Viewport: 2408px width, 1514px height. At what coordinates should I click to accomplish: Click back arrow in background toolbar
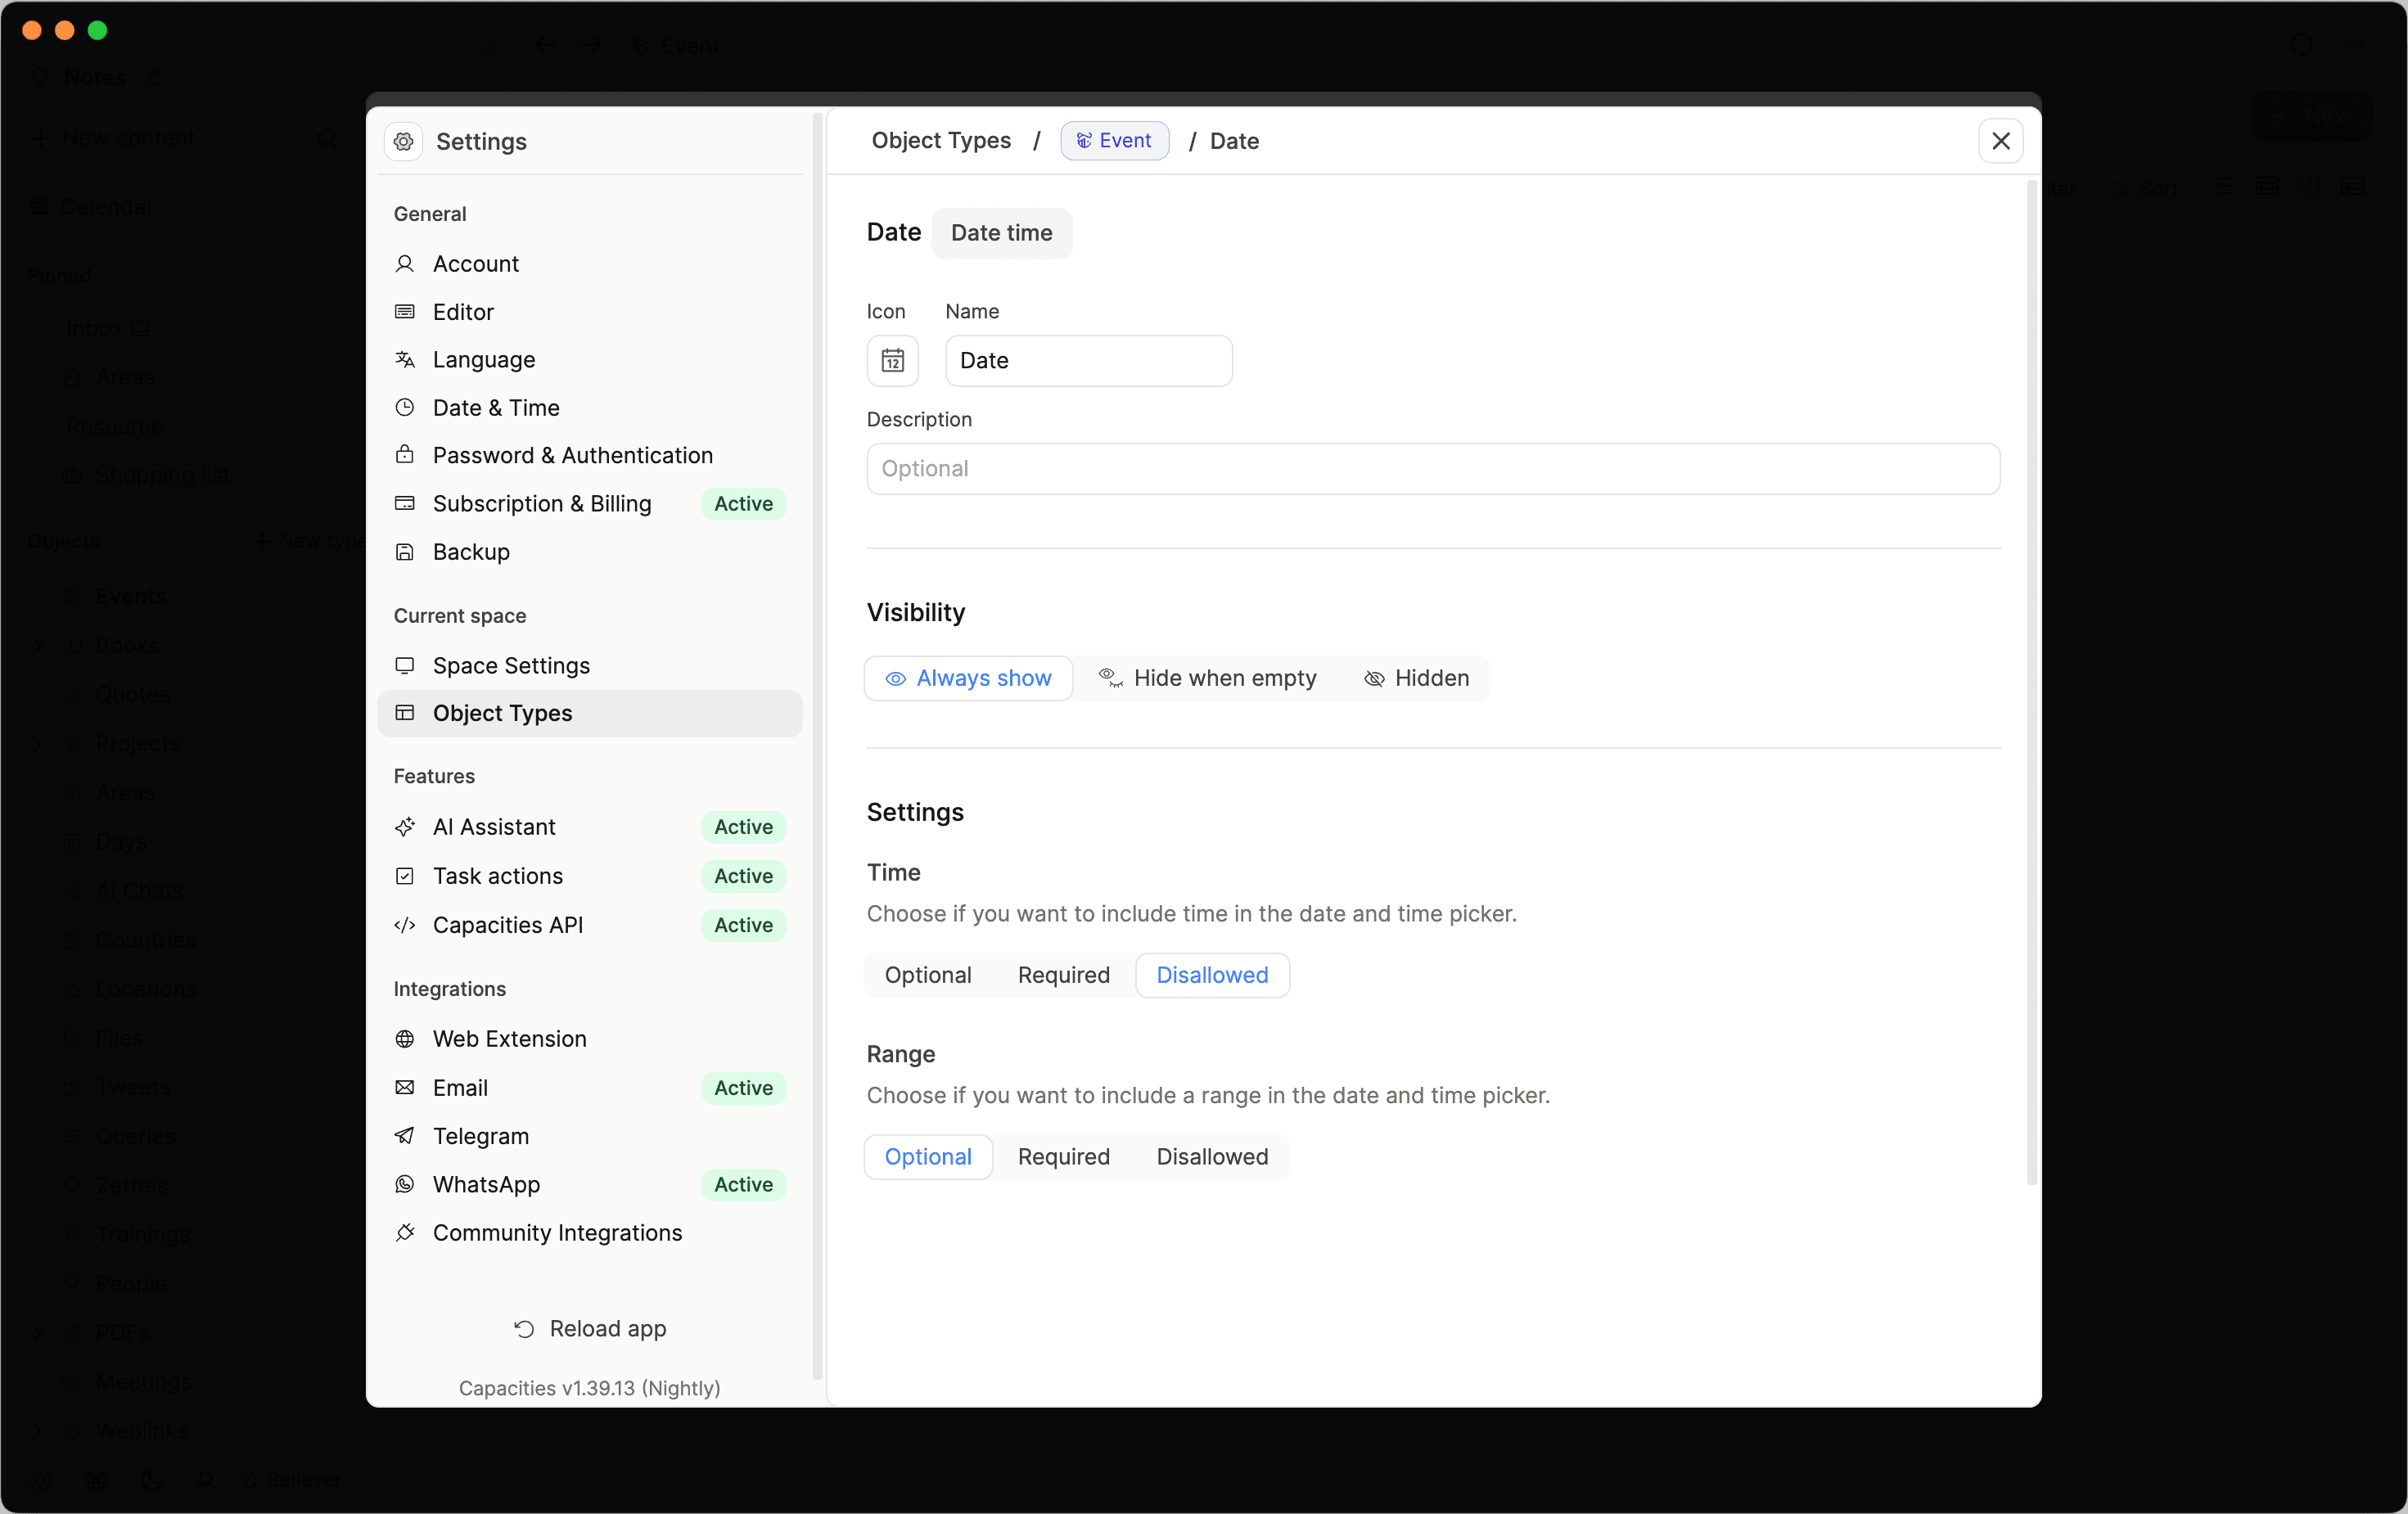point(545,45)
